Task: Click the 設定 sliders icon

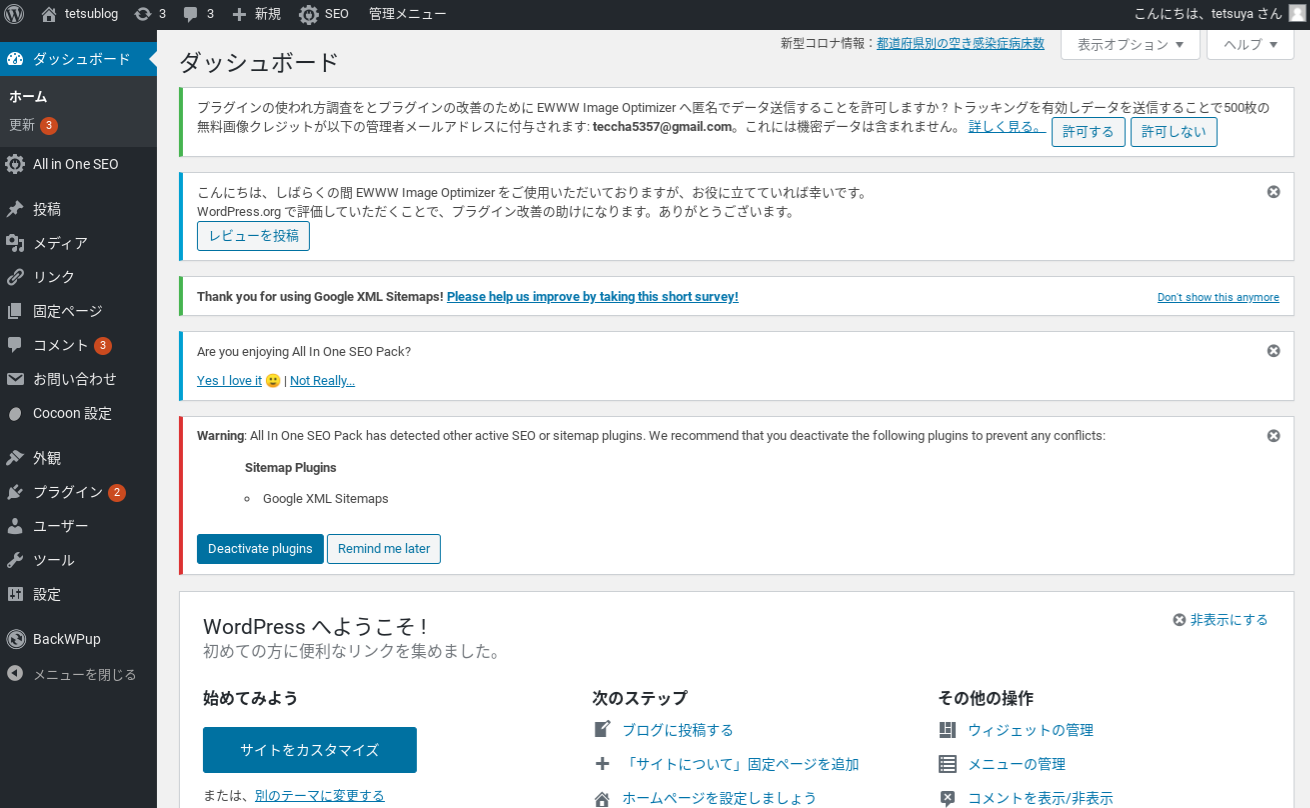Action: (x=15, y=594)
